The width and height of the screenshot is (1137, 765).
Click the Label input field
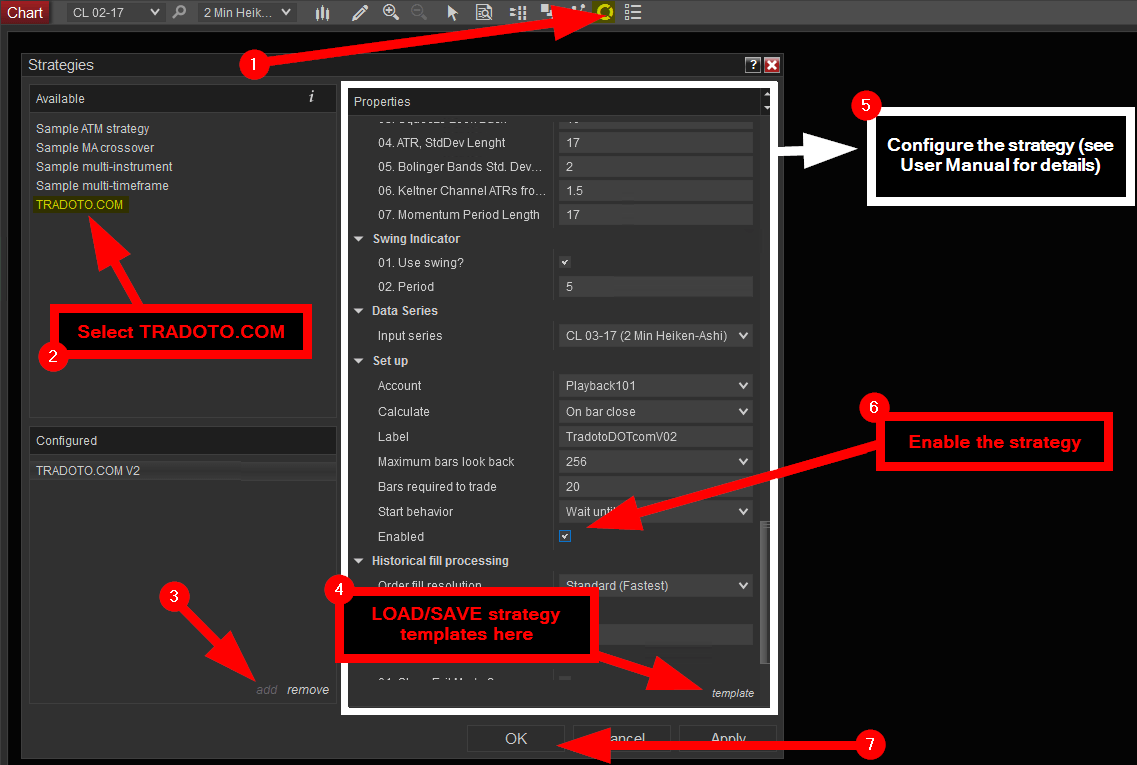(655, 437)
